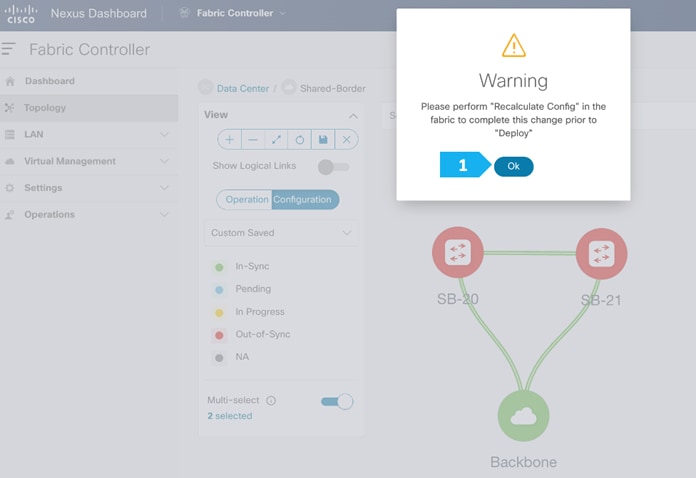Click the green In-Sync legend dot
This screenshot has width=696, height=478.
point(219,267)
